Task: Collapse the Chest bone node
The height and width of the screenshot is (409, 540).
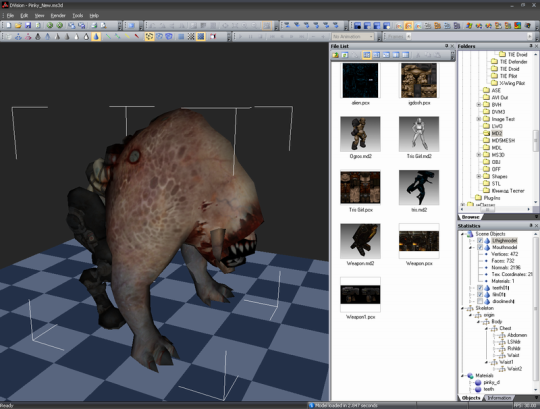Action: click(487, 328)
